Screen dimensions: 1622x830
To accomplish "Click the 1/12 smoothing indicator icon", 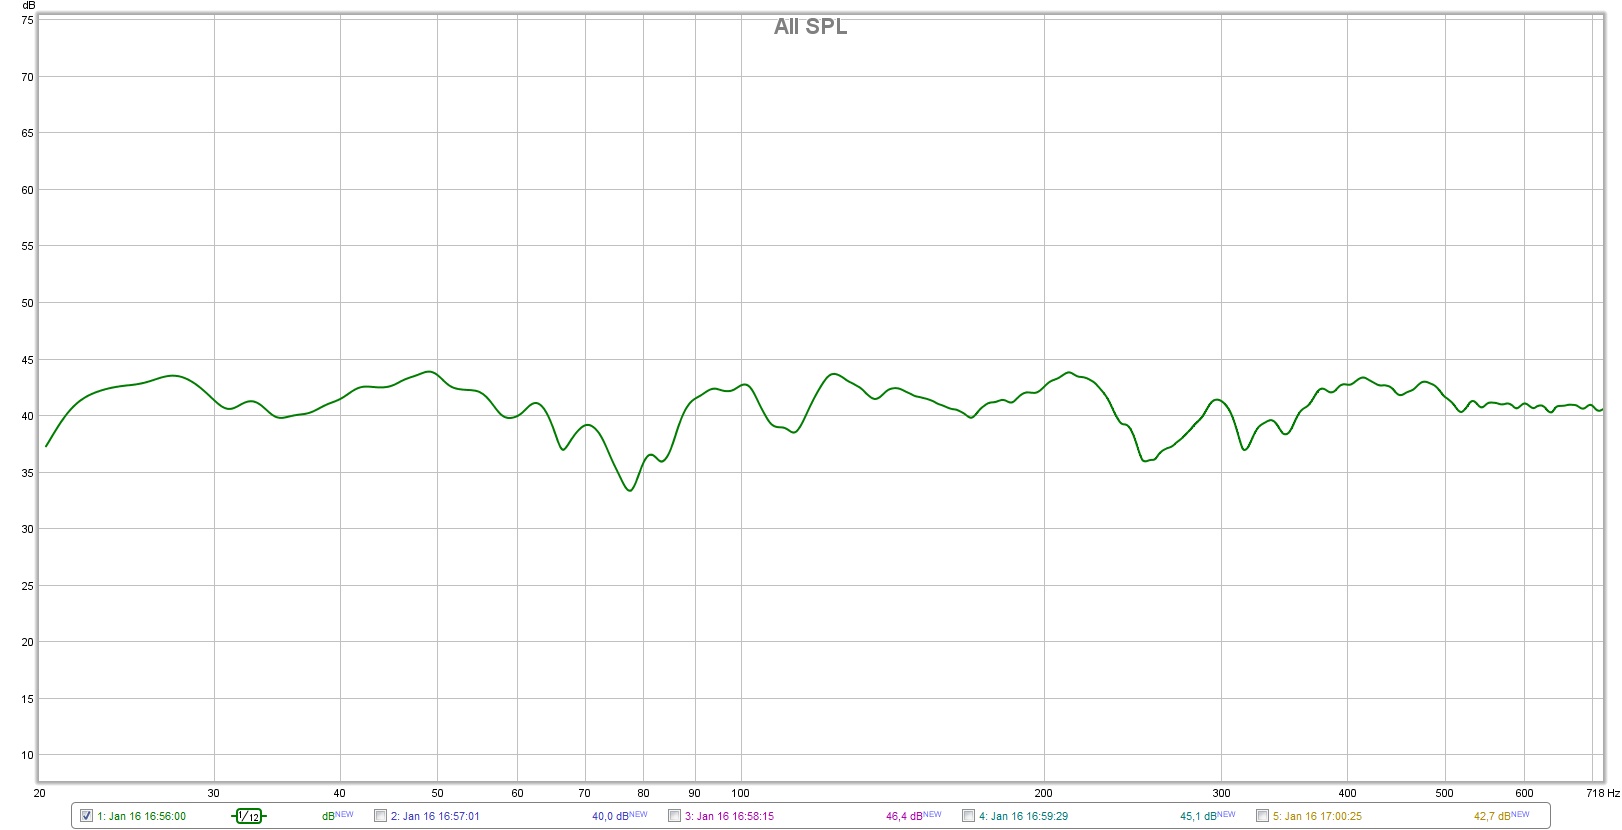I will (x=248, y=816).
